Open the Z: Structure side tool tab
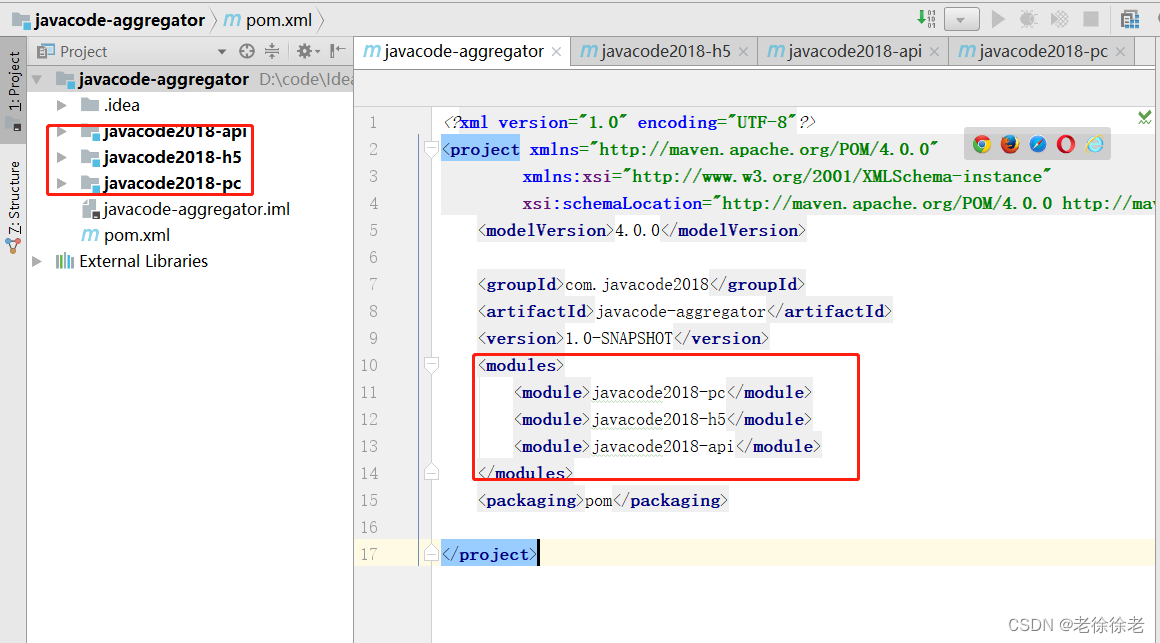This screenshot has height=643, width=1160. 14,207
